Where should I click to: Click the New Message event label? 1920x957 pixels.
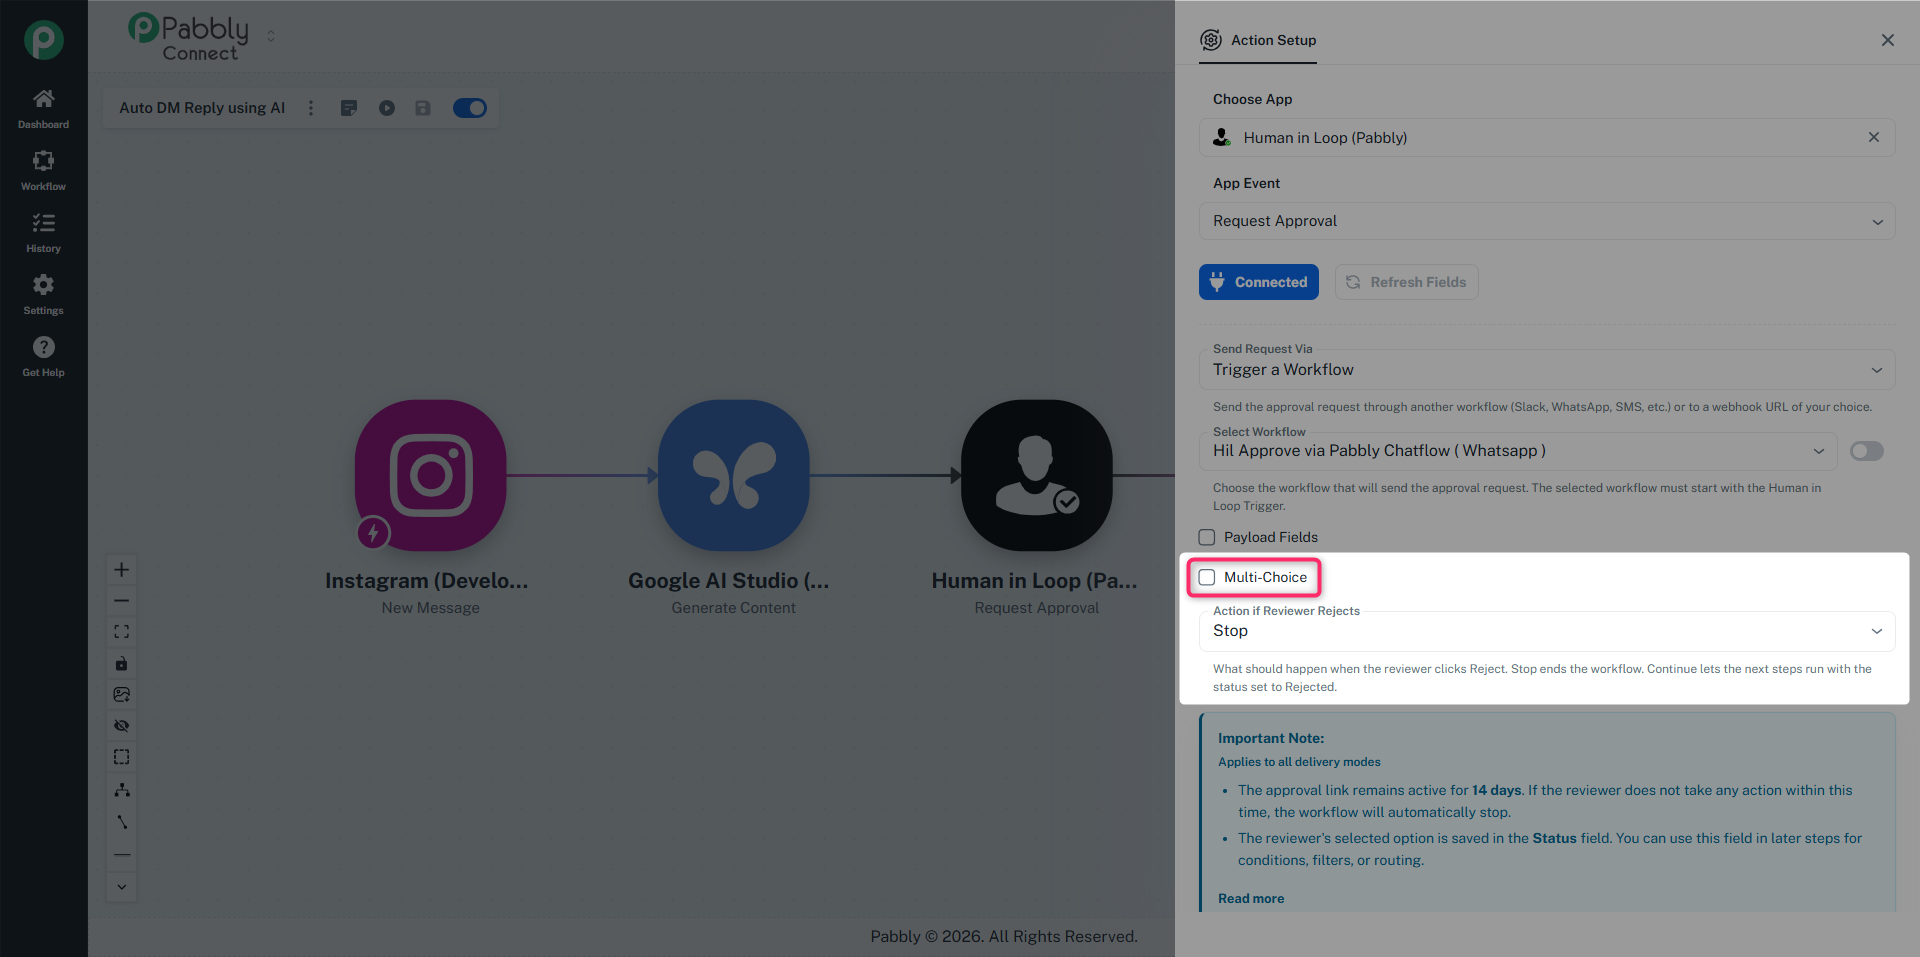point(431,608)
